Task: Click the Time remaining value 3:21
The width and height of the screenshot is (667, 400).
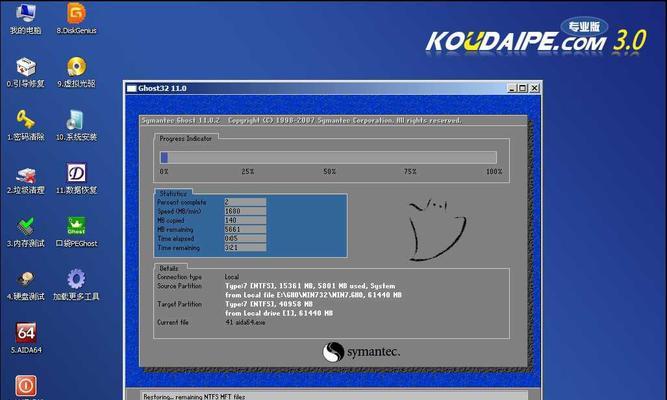Action: 245,248
